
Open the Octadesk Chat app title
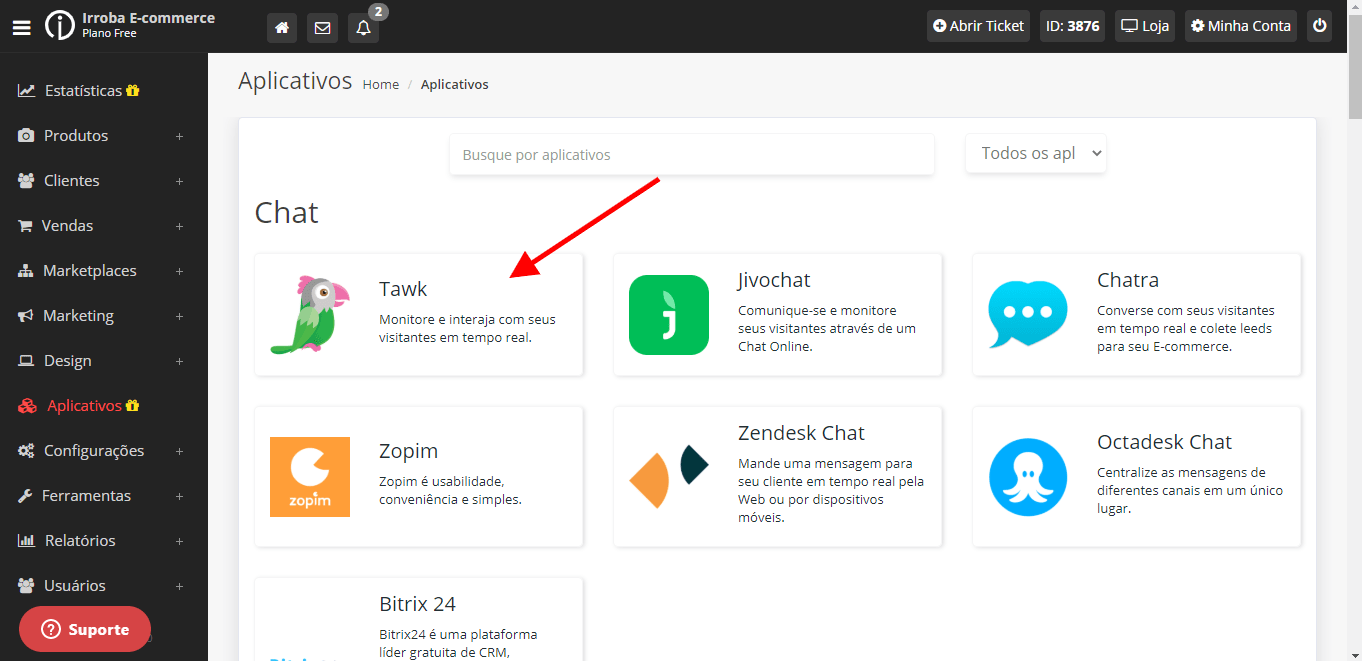[1165, 442]
